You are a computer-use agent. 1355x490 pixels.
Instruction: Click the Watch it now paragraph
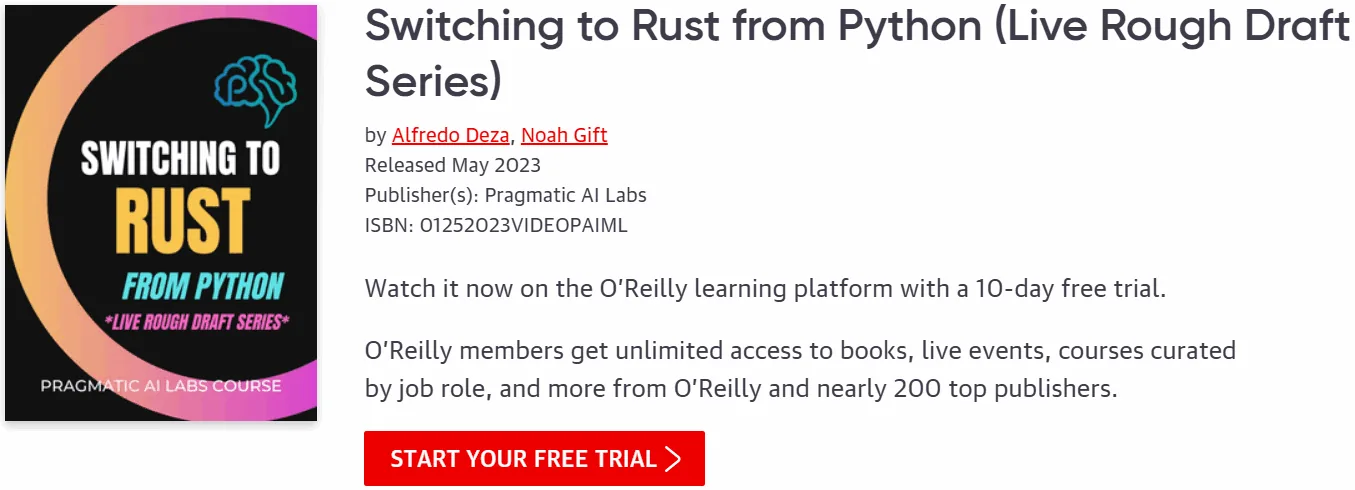[x=766, y=290]
